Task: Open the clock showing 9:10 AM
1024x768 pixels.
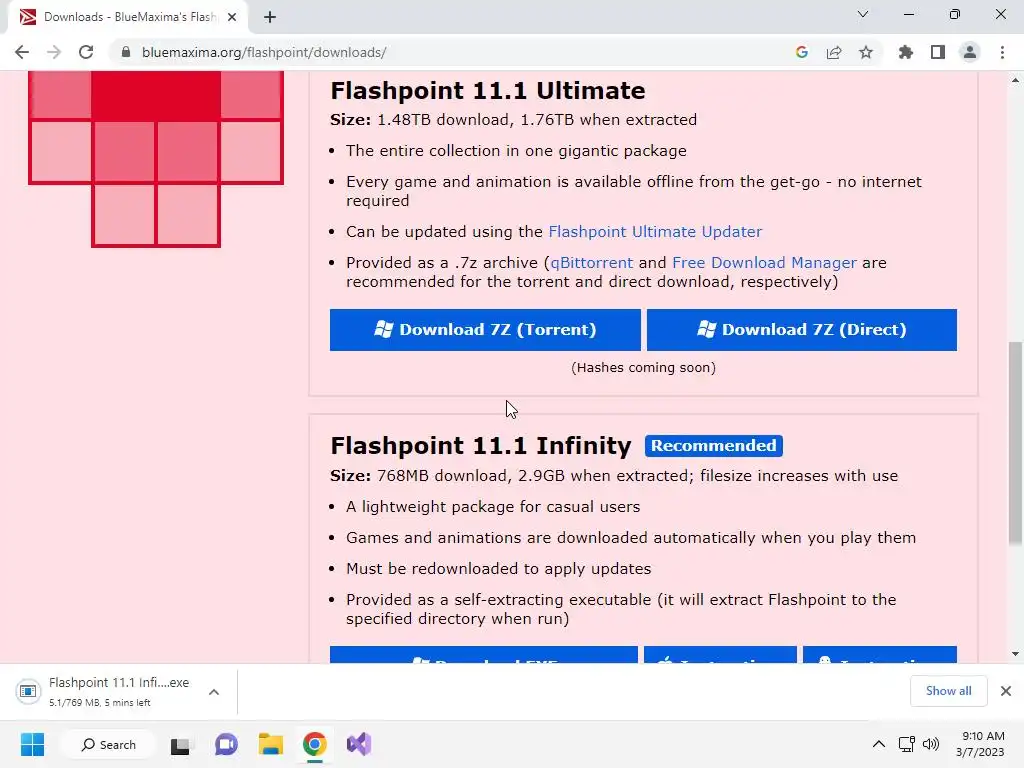Action: click(980, 744)
